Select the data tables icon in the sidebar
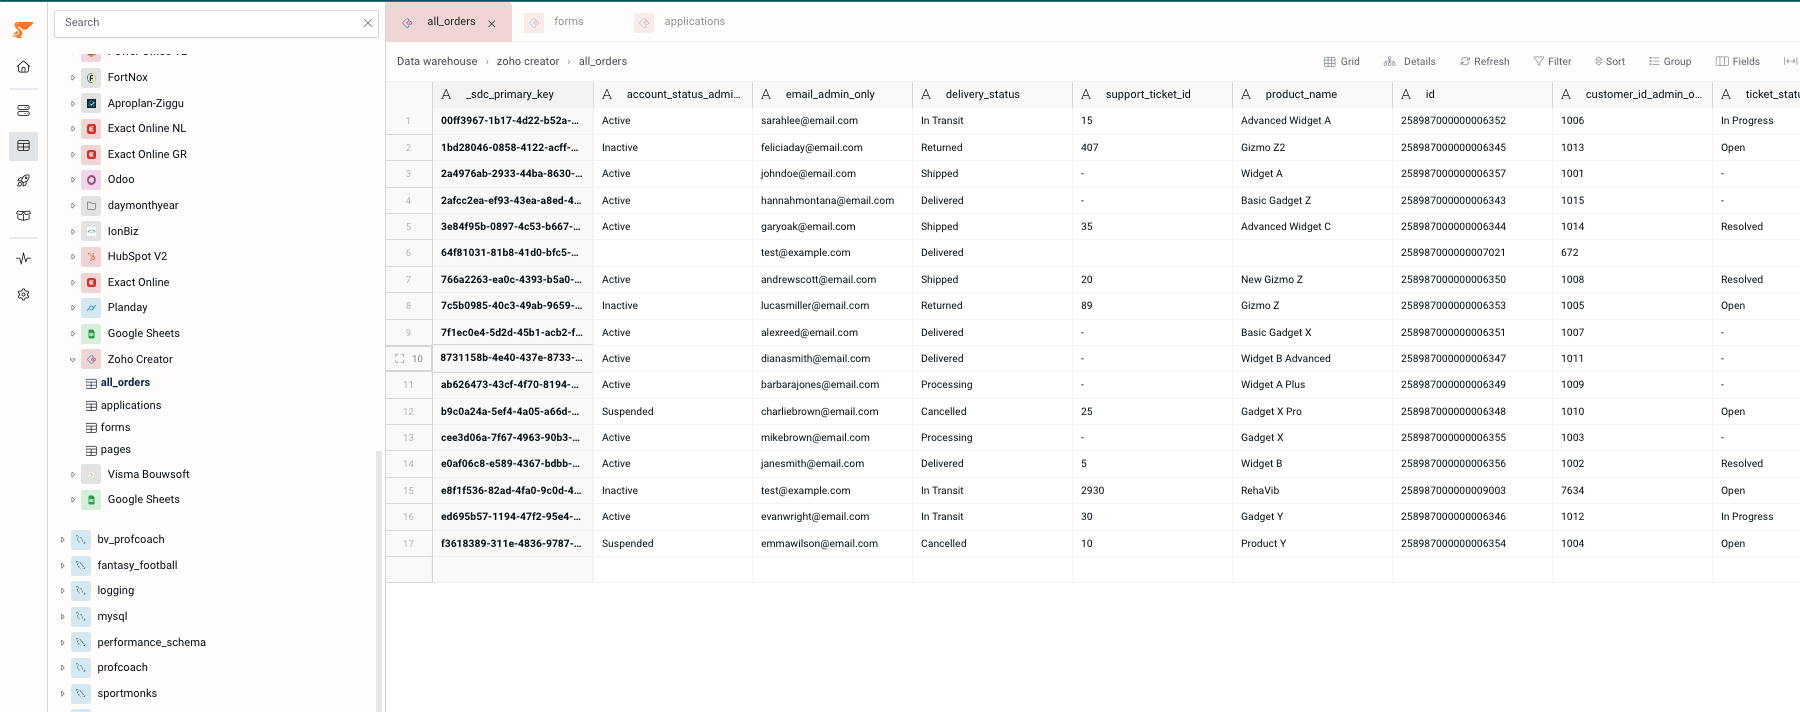The width and height of the screenshot is (1800, 712). 23,146
